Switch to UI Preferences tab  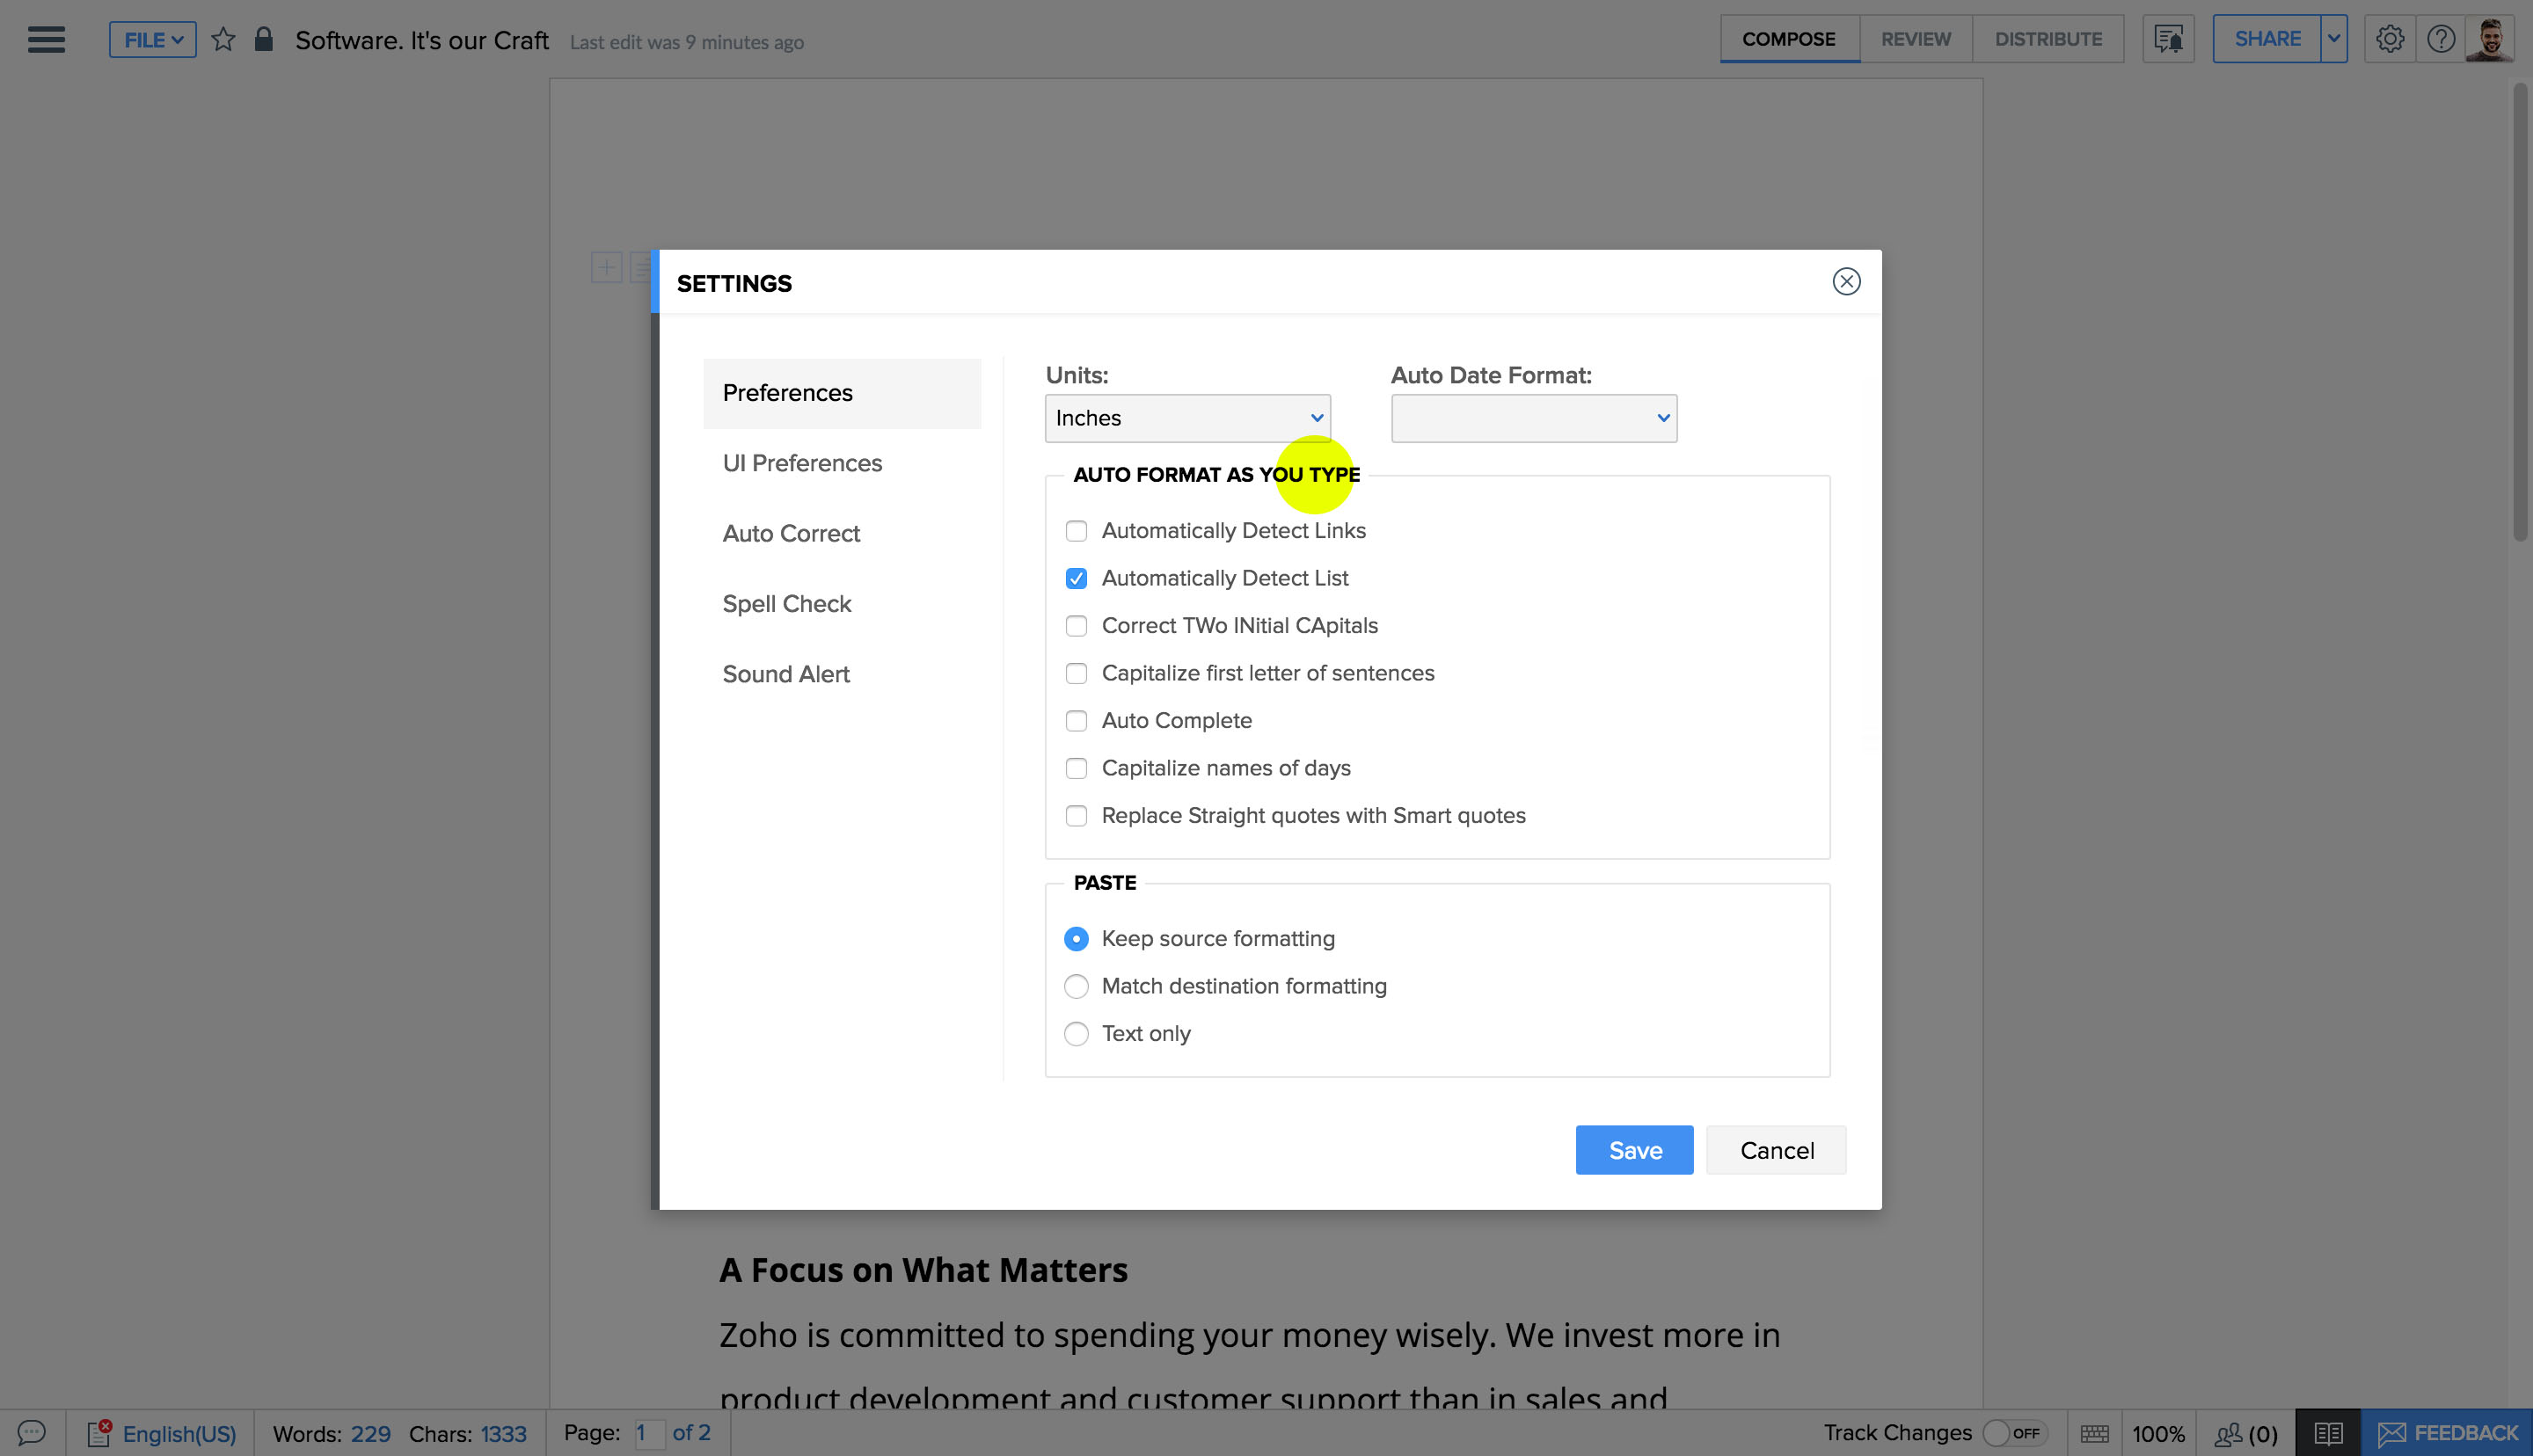[802, 462]
